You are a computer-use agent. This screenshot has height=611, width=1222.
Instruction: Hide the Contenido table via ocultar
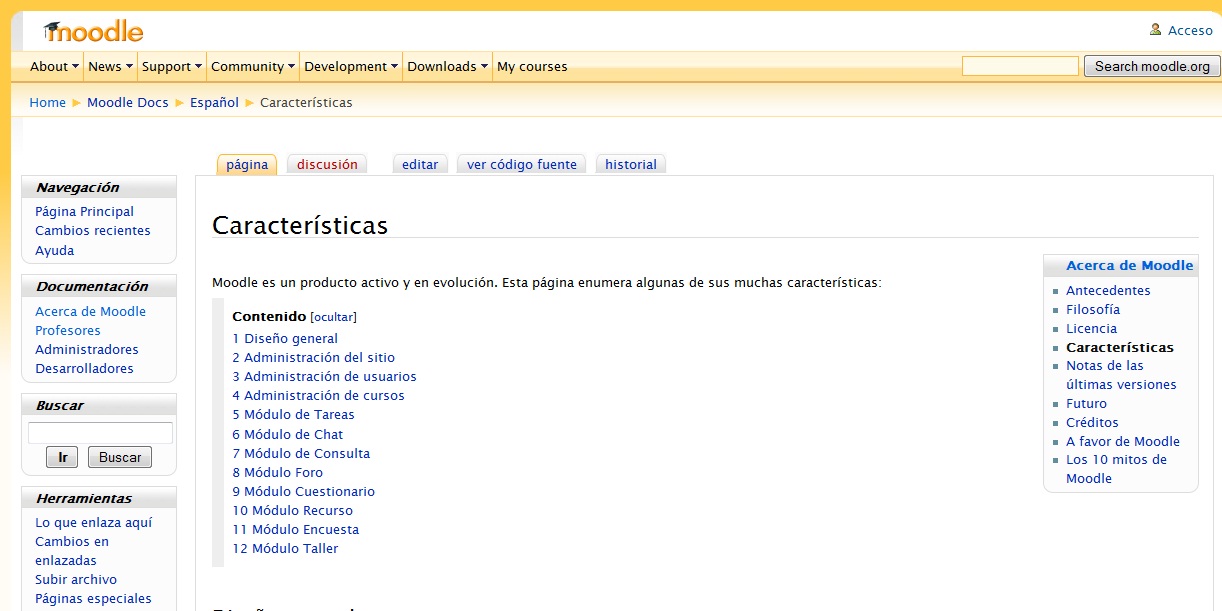pos(333,317)
